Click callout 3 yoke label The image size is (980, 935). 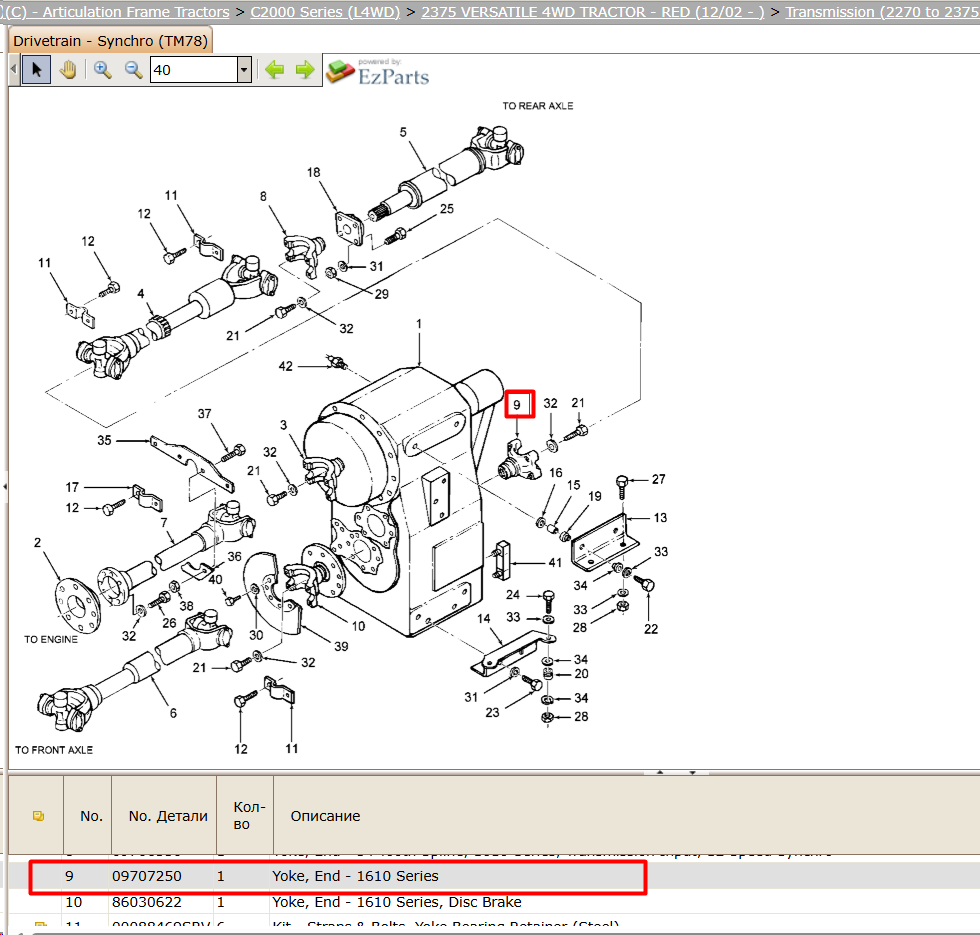click(x=283, y=425)
